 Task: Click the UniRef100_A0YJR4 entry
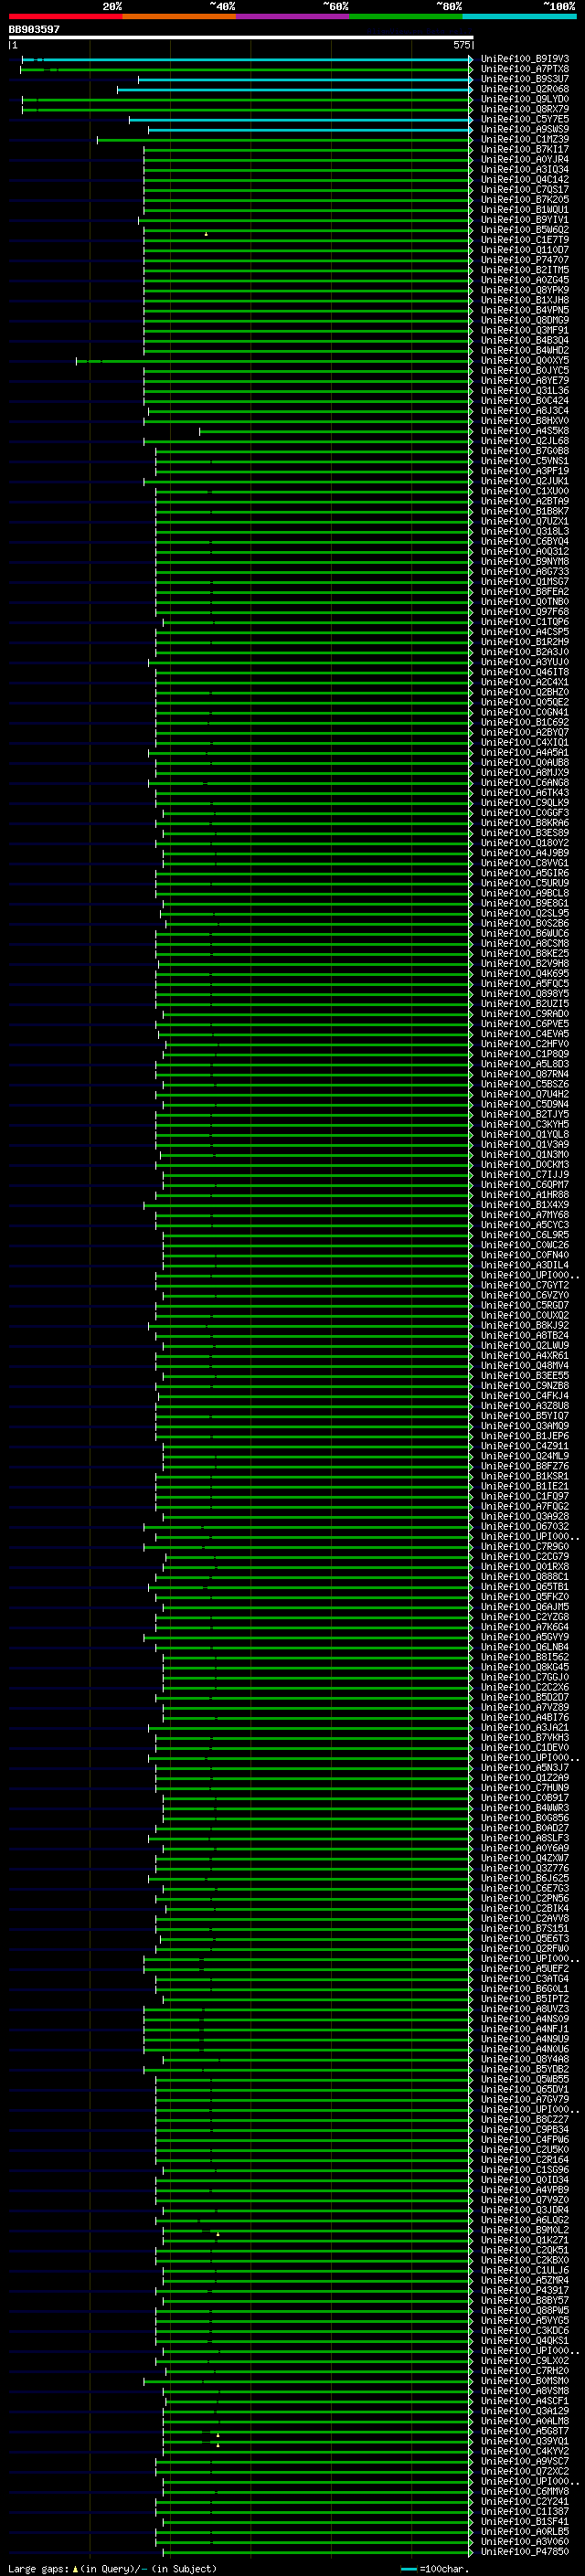[525, 159]
